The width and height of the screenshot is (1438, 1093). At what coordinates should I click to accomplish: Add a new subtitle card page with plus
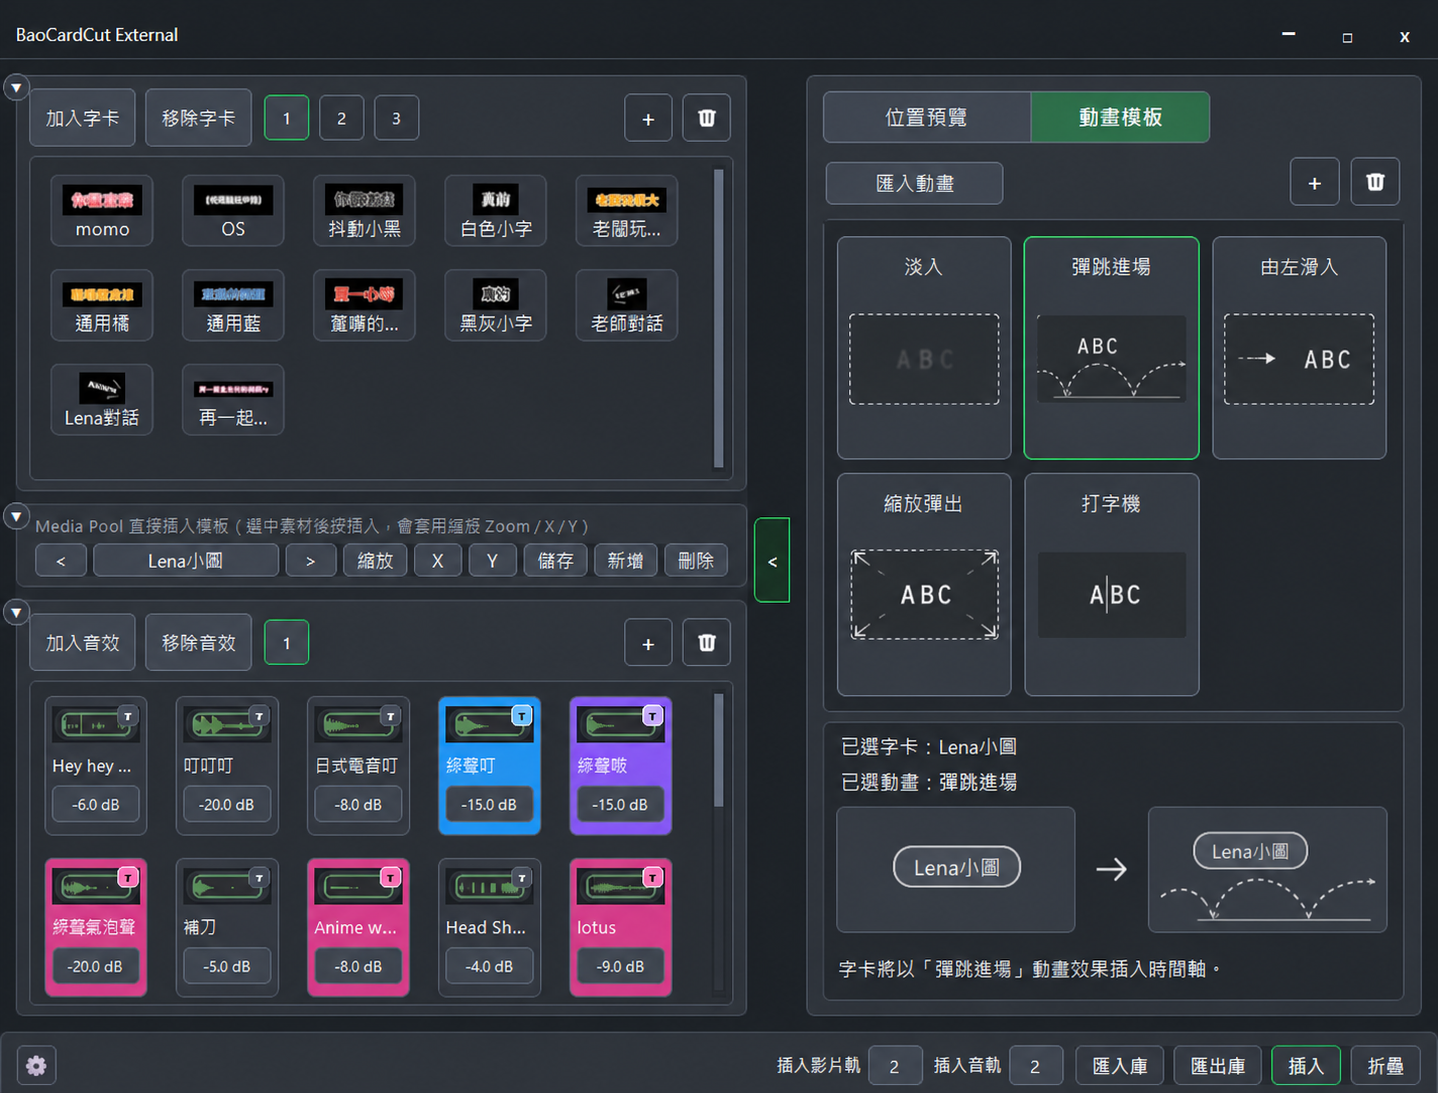point(648,118)
